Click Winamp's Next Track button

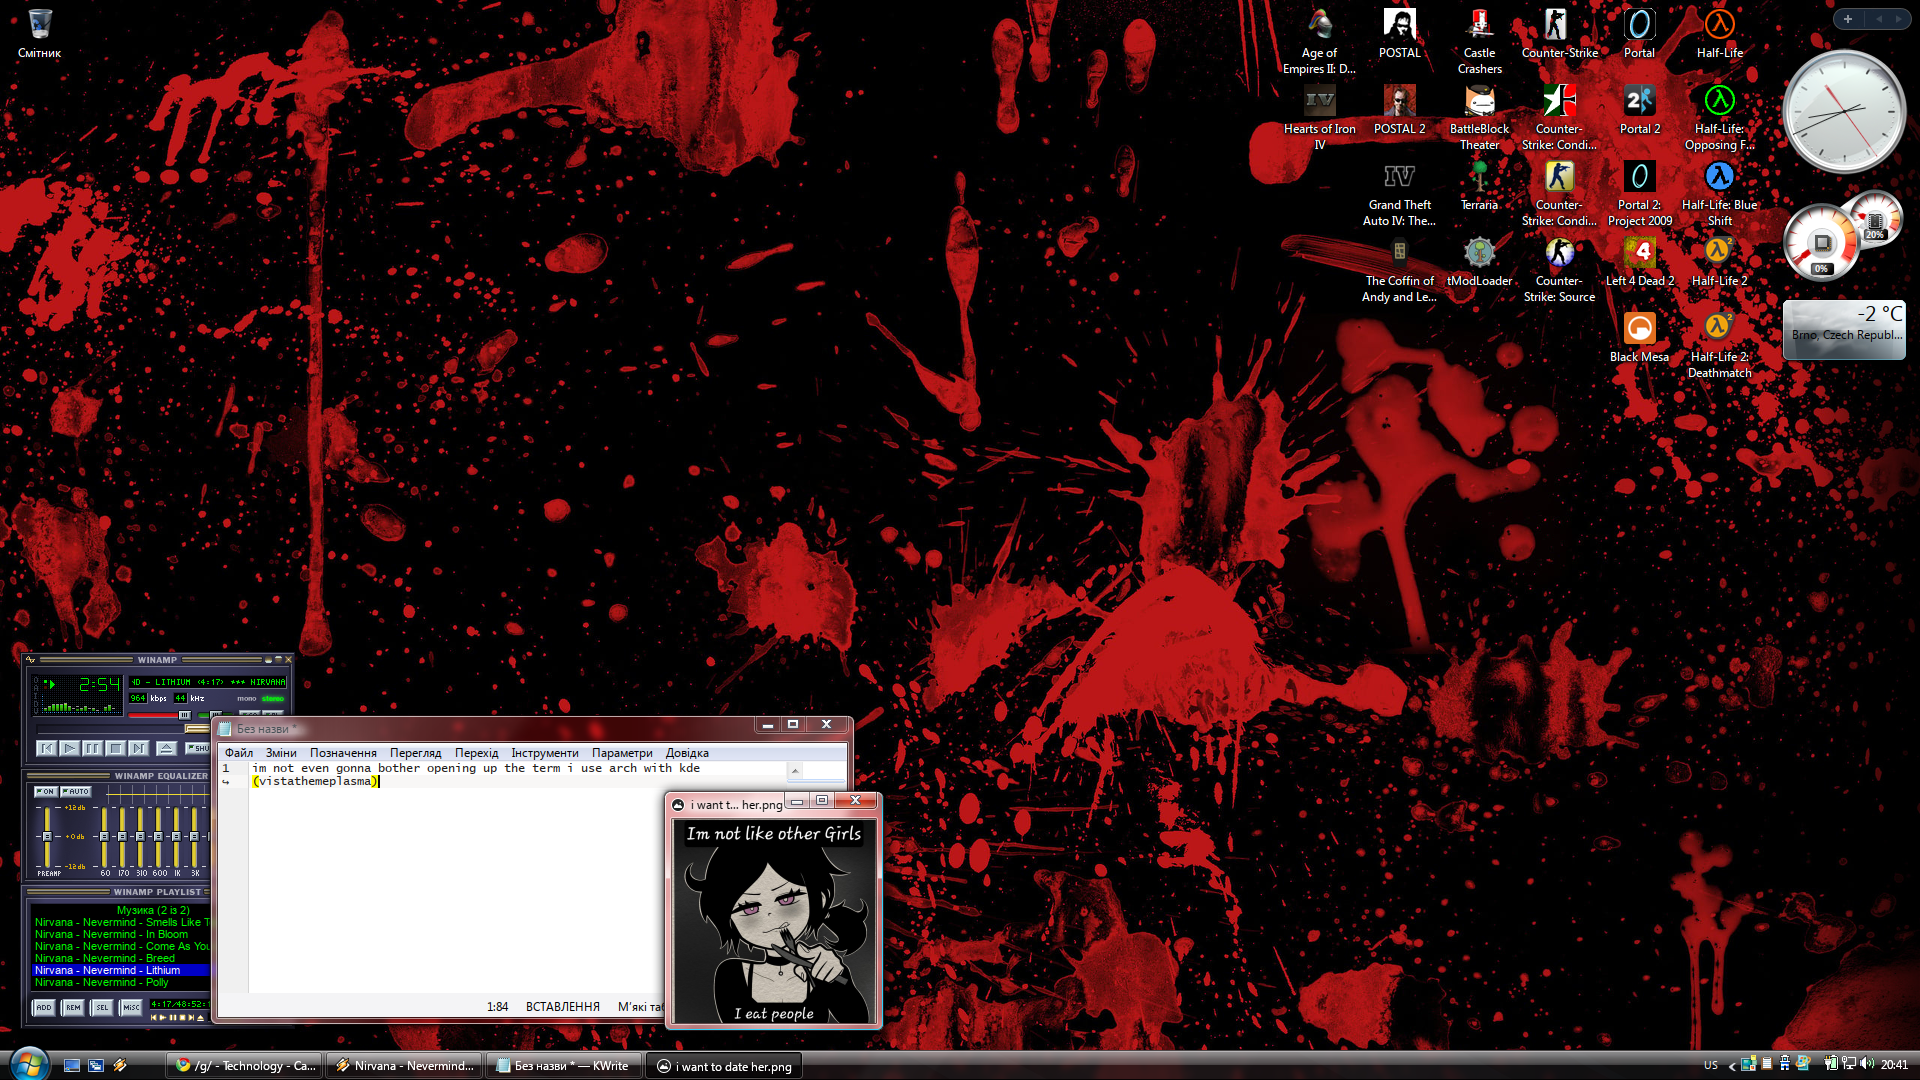[x=138, y=748]
